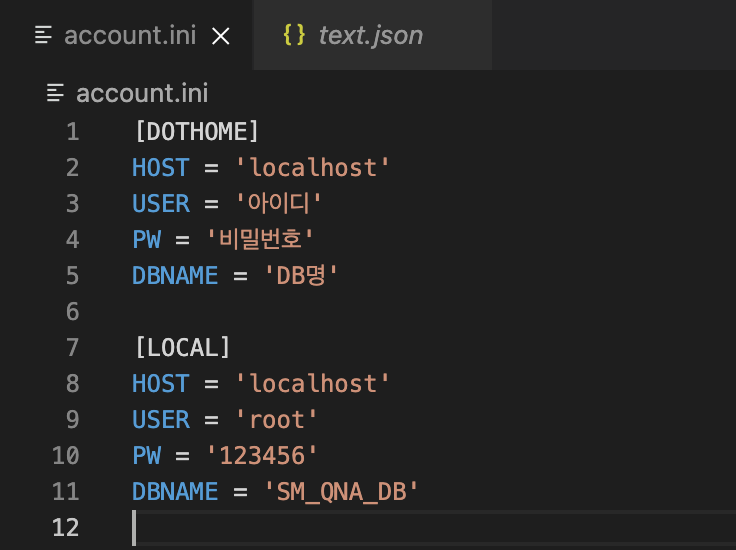Click the HOST key on line 2
This screenshot has height=550, width=736.
click(x=161, y=168)
